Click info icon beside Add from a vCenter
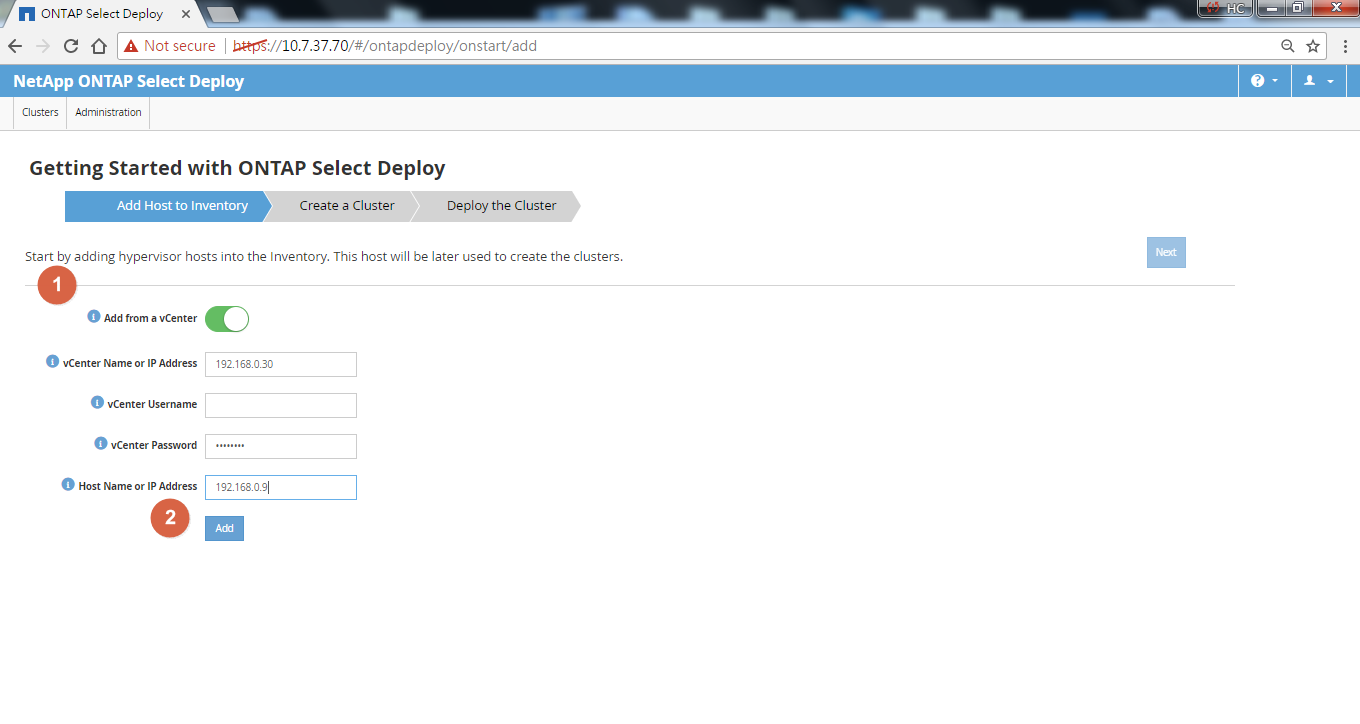The image size is (1360, 724). [x=94, y=316]
